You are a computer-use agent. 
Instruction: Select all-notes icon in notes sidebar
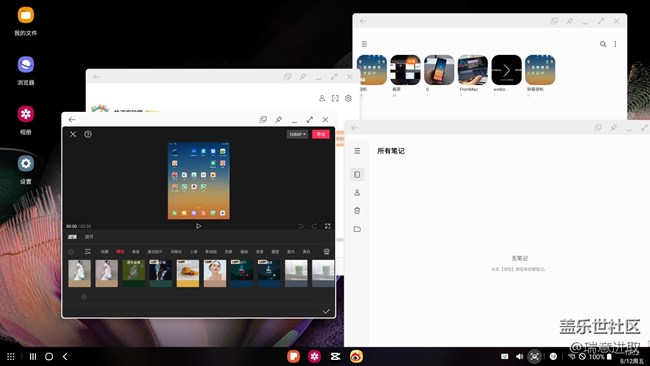(x=357, y=175)
